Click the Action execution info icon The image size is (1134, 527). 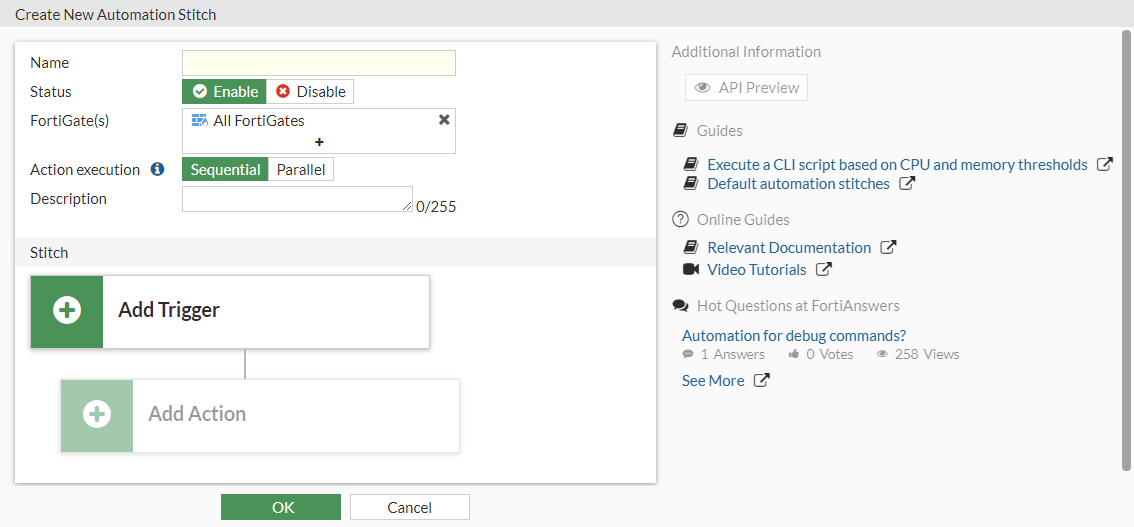pyautogui.click(x=157, y=170)
